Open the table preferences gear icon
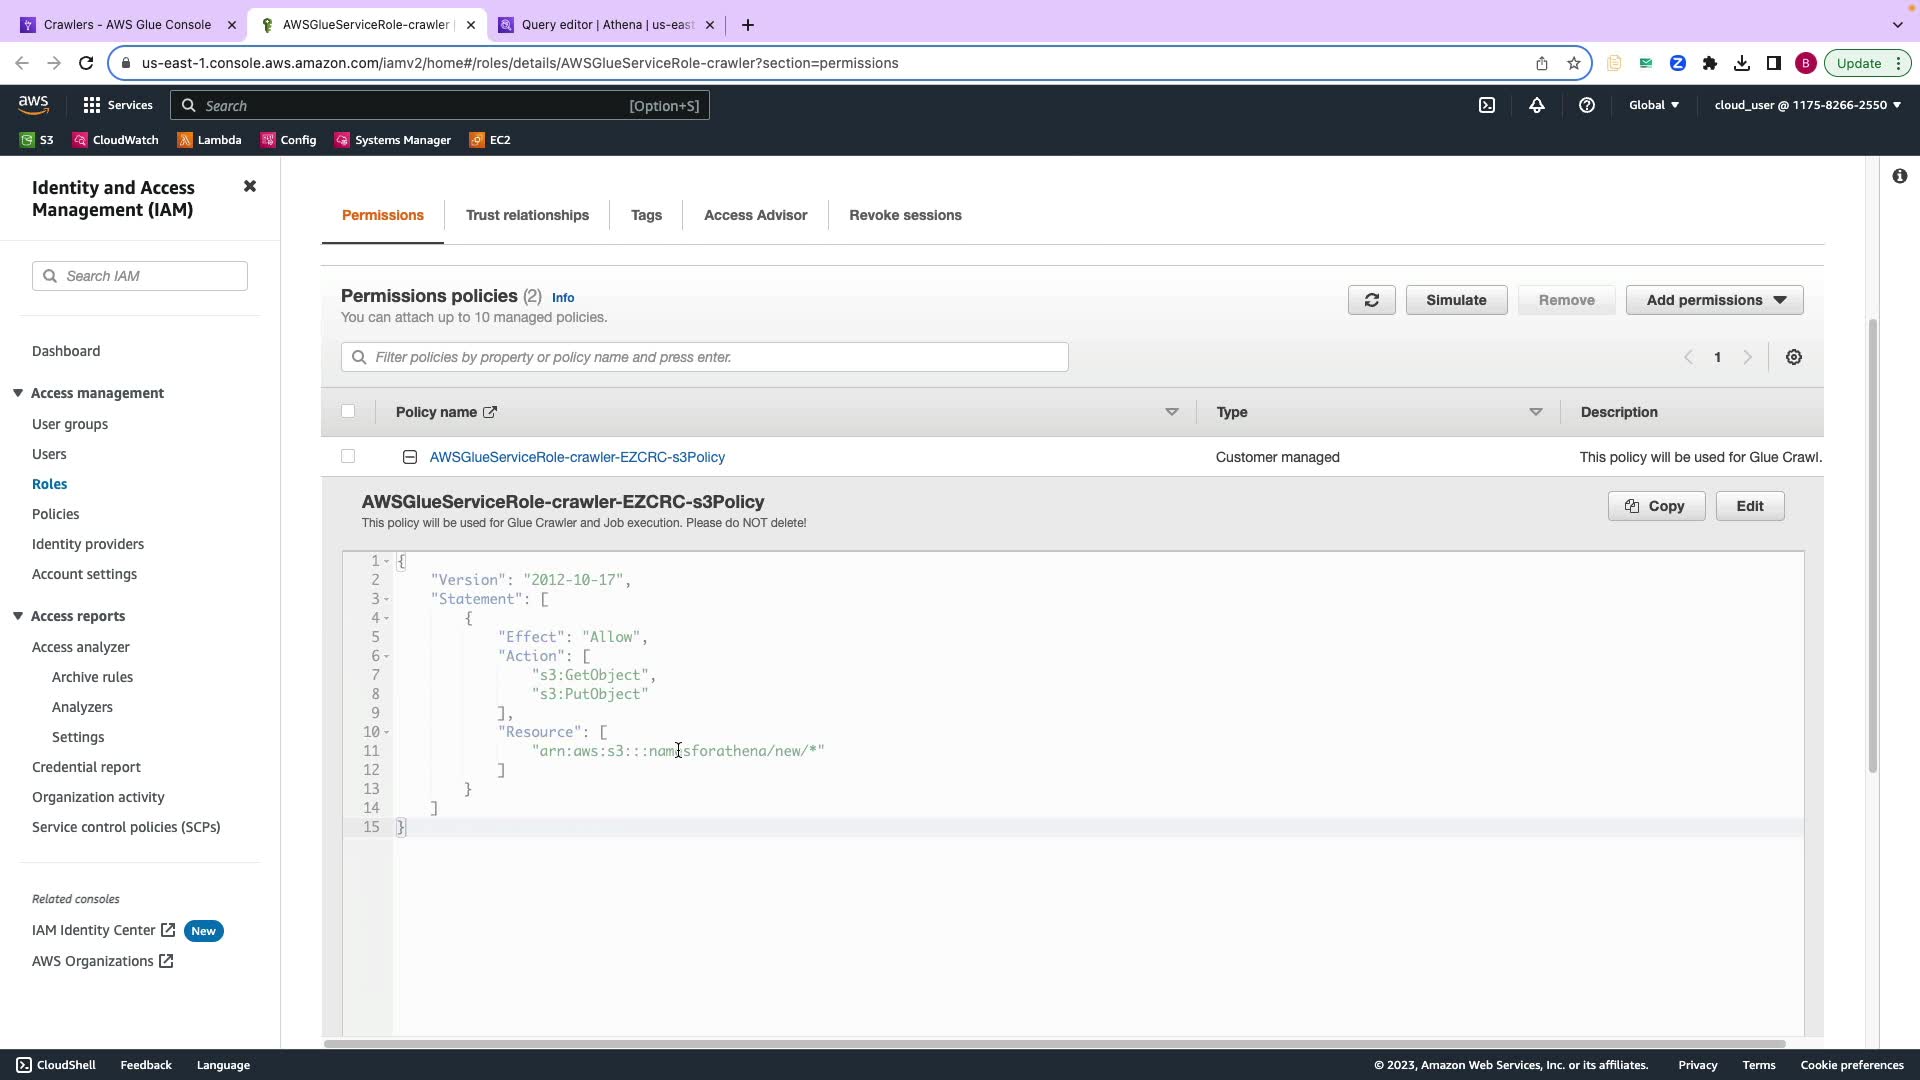Viewport: 1920px width, 1080px height. point(1794,357)
